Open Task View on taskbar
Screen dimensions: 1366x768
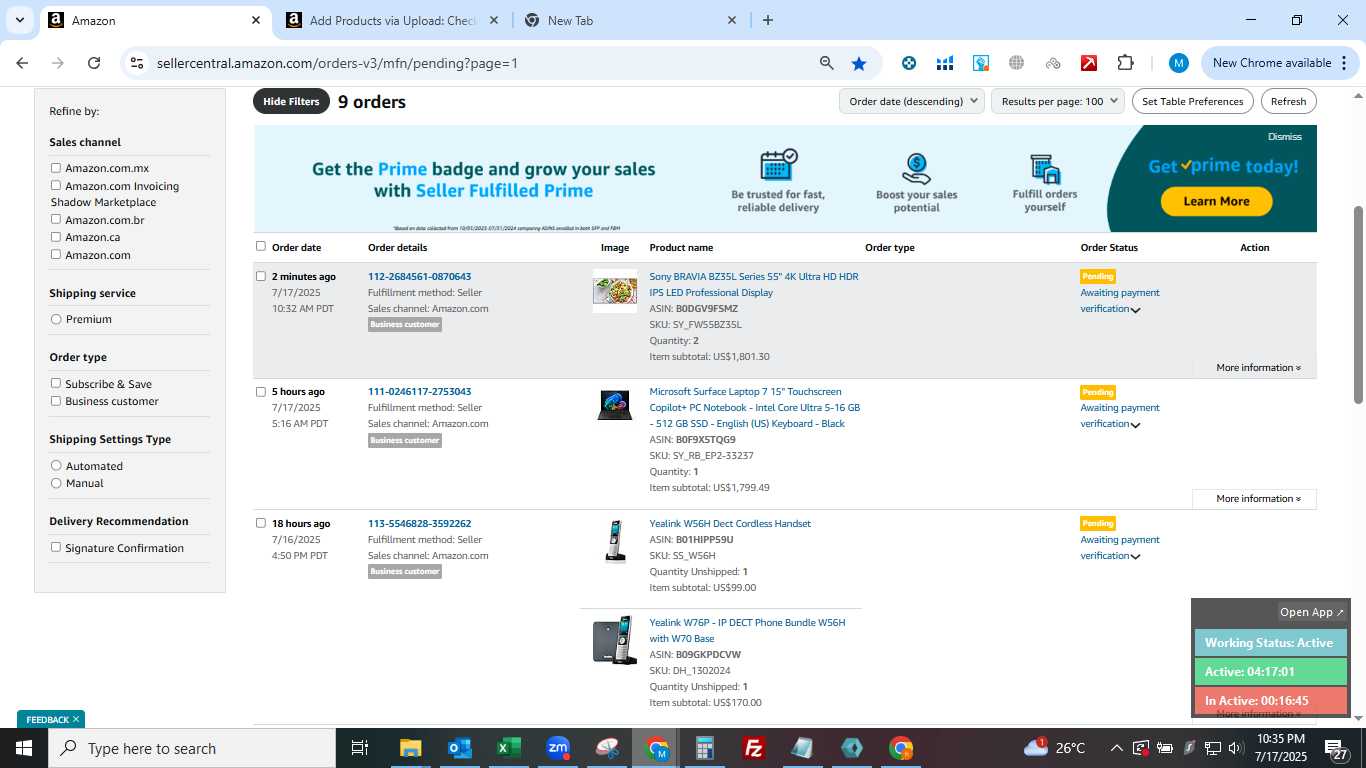(x=360, y=748)
